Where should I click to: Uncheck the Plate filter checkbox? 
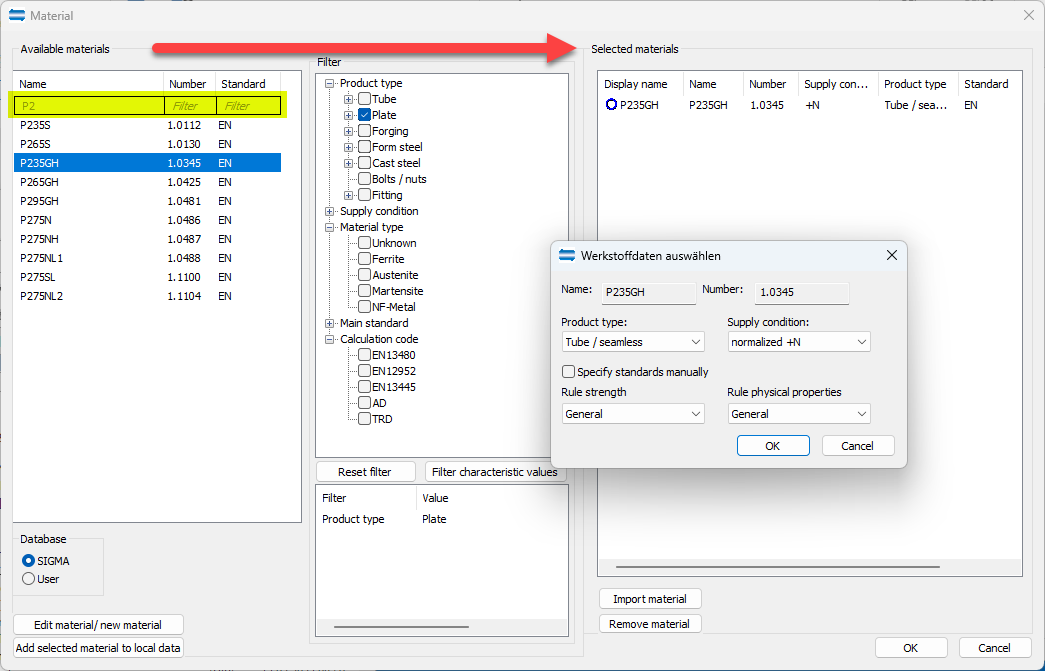click(x=364, y=115)
